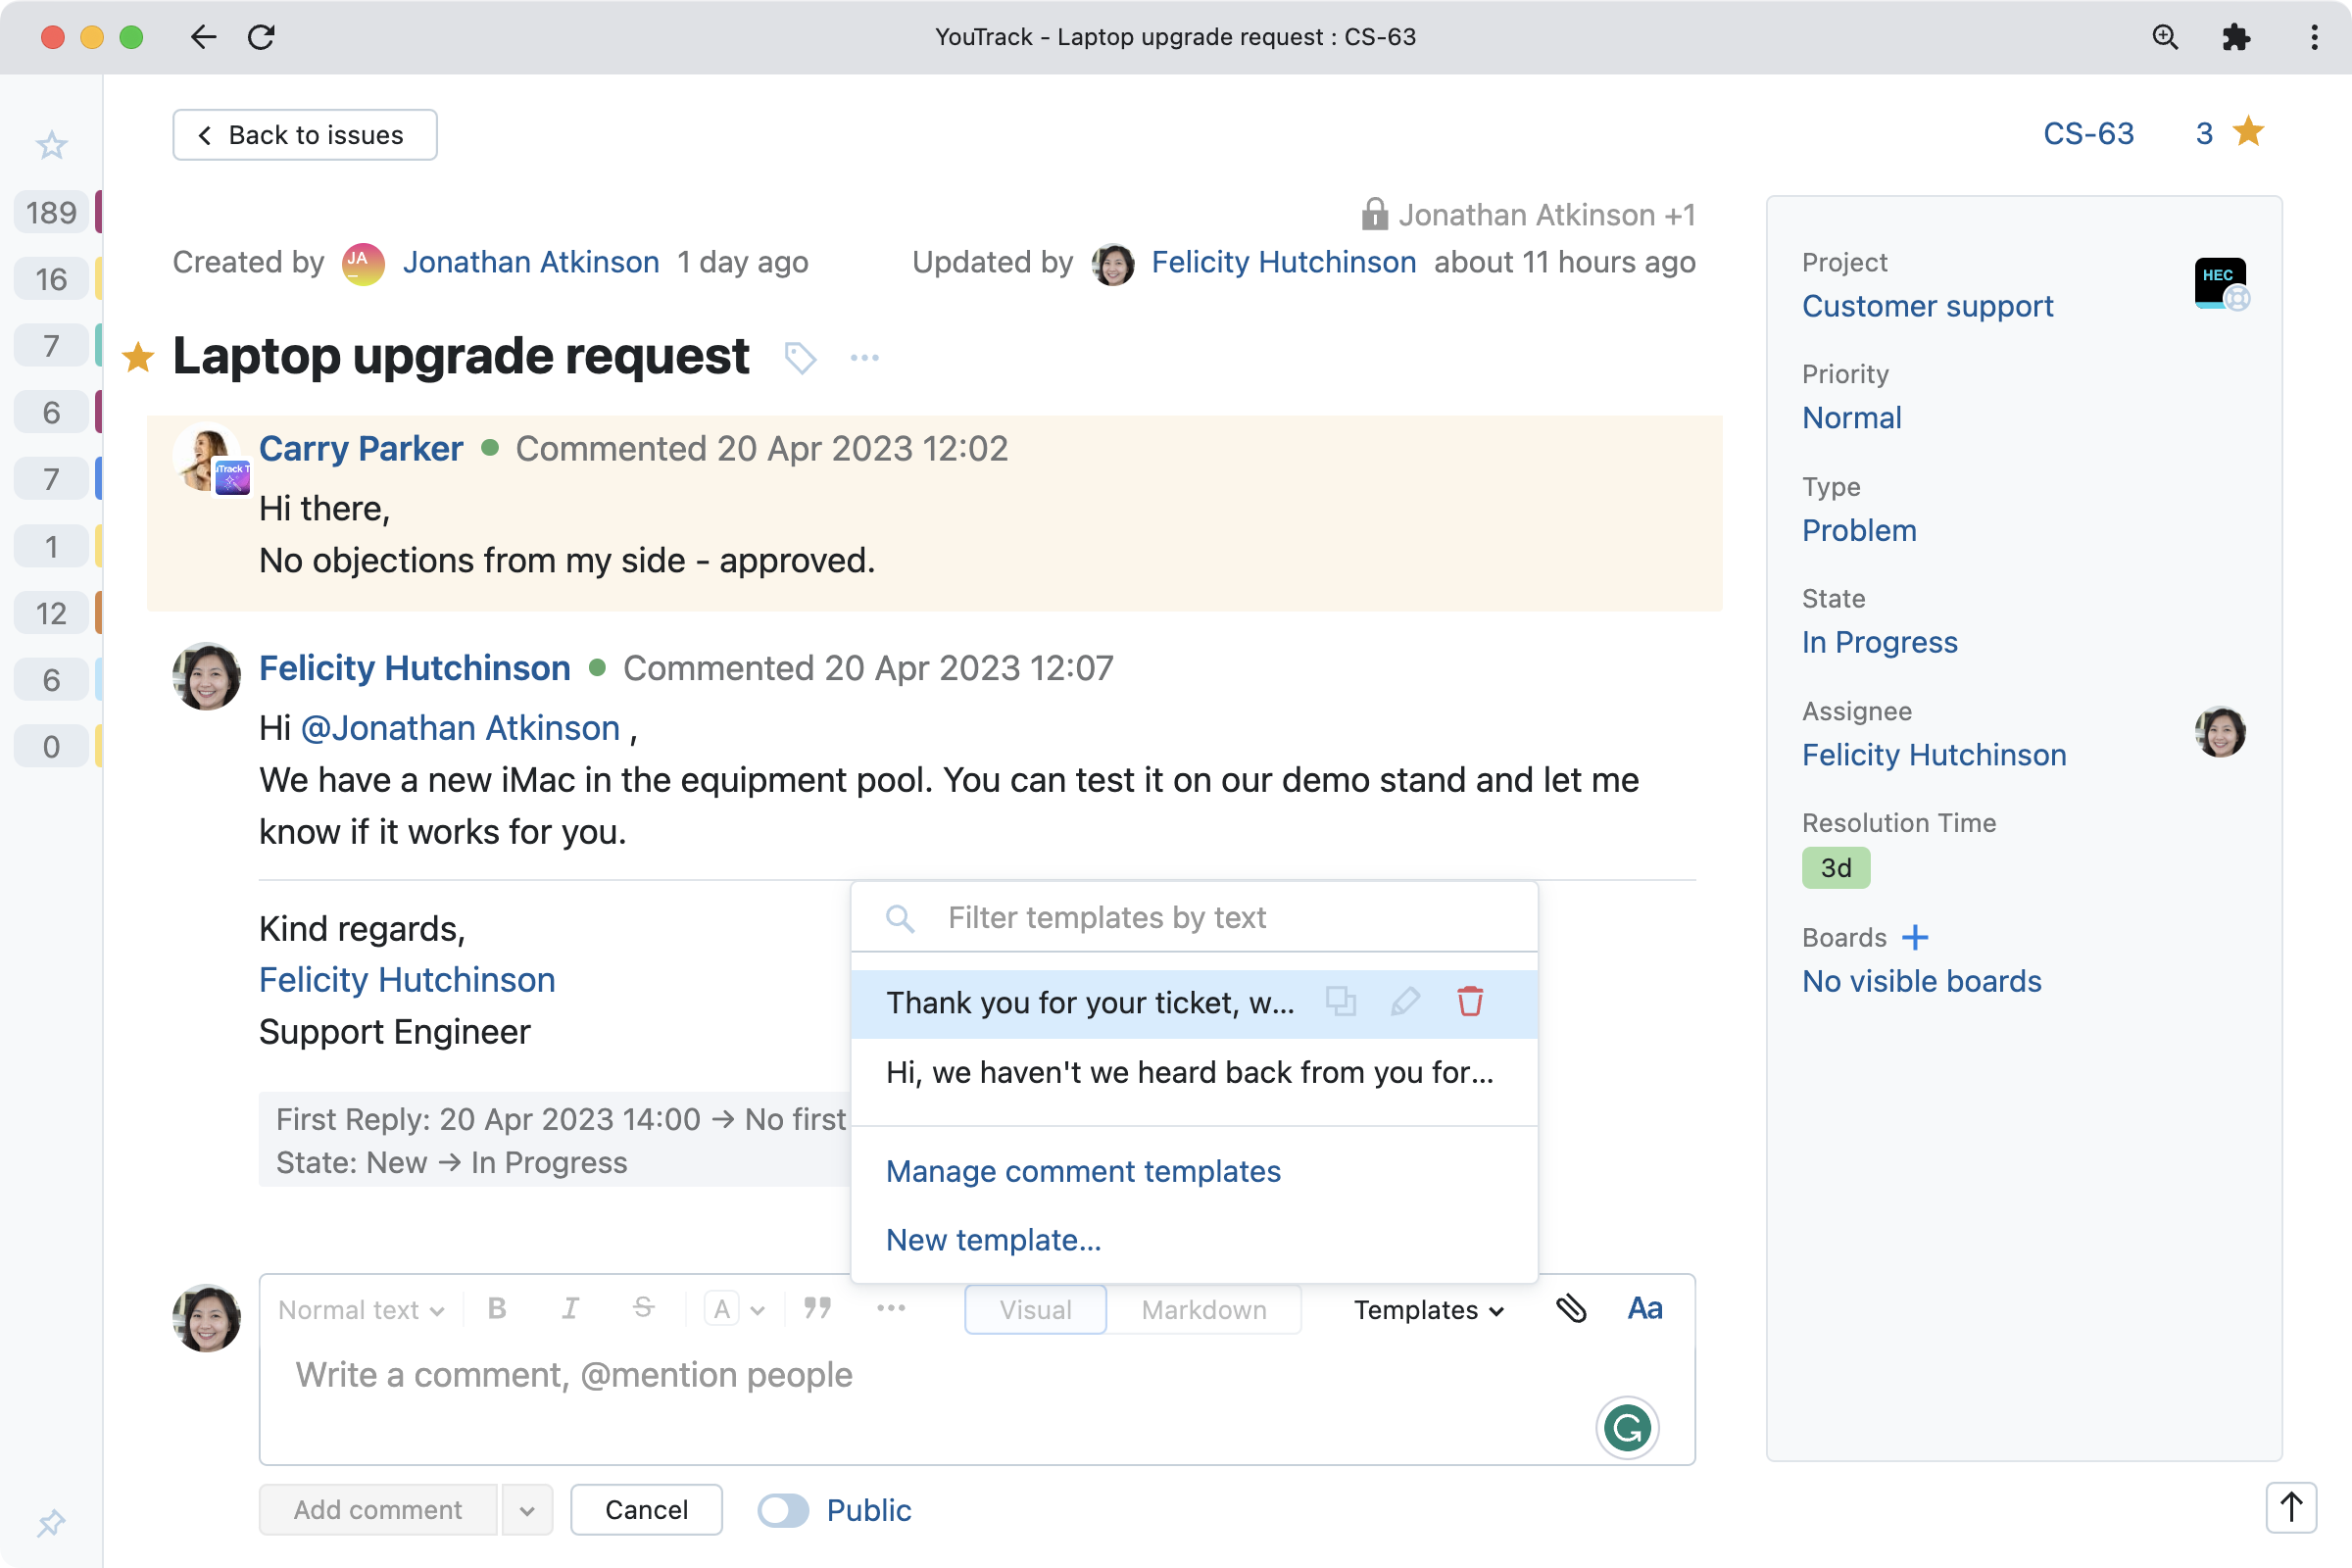Apply italic formatting in comment editor
This screenshot has width=2352, height=1568.
pyautogui.click(x=570, y=1309)
